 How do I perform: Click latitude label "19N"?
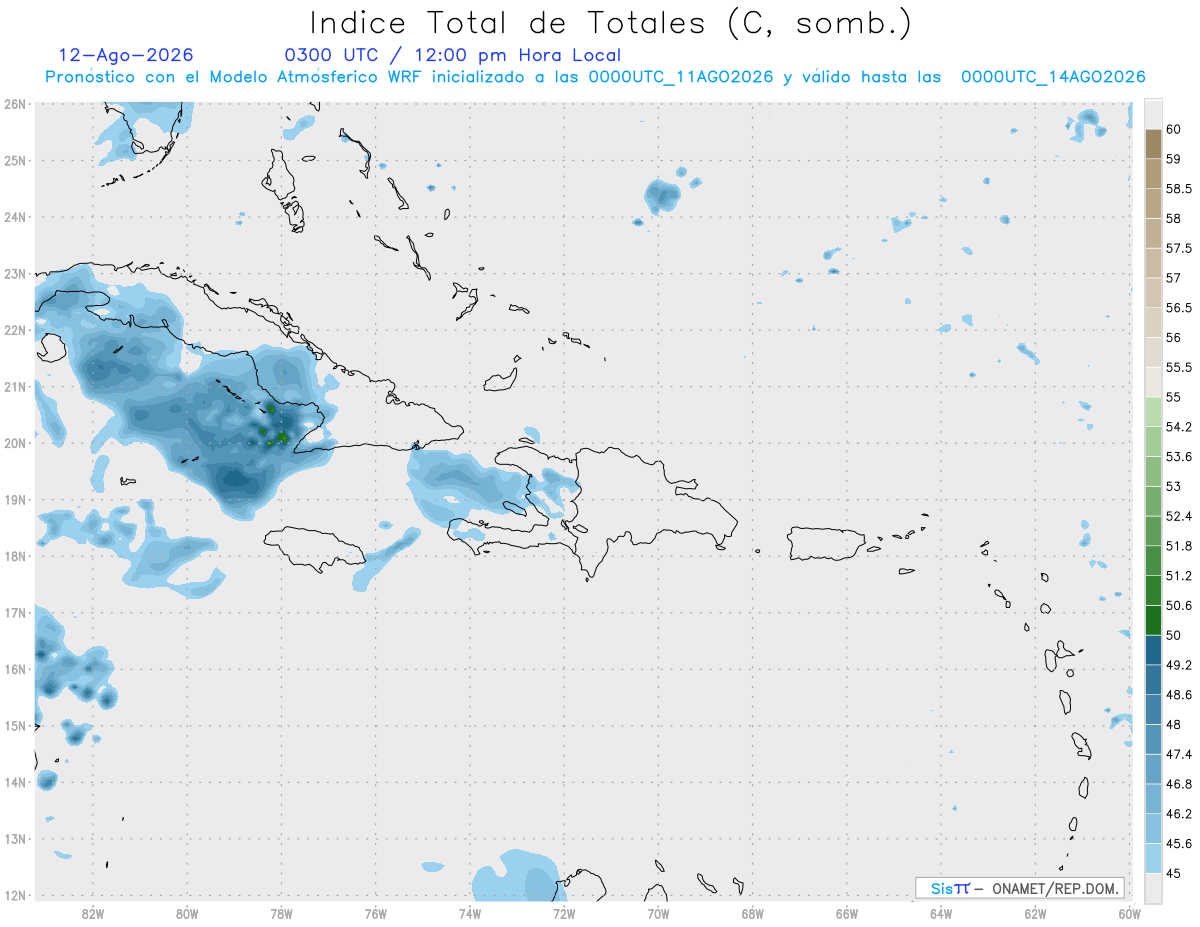tap(15, 500)
